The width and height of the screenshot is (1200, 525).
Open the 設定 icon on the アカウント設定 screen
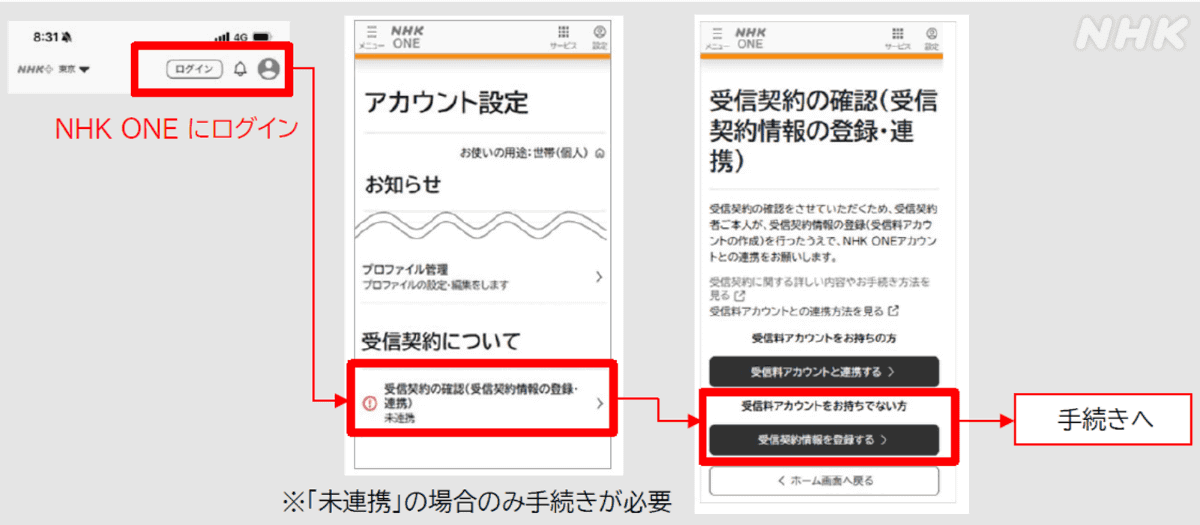598,36
